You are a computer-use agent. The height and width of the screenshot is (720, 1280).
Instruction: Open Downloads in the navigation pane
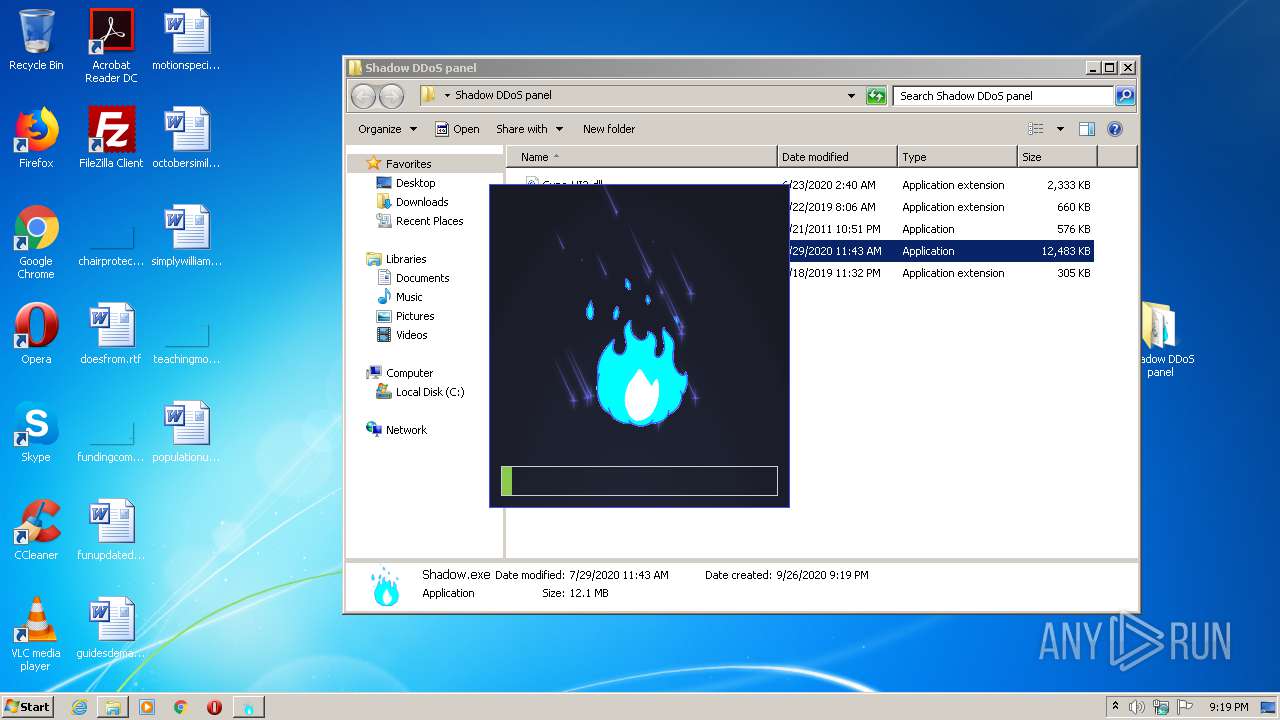[x=421, y=202]
